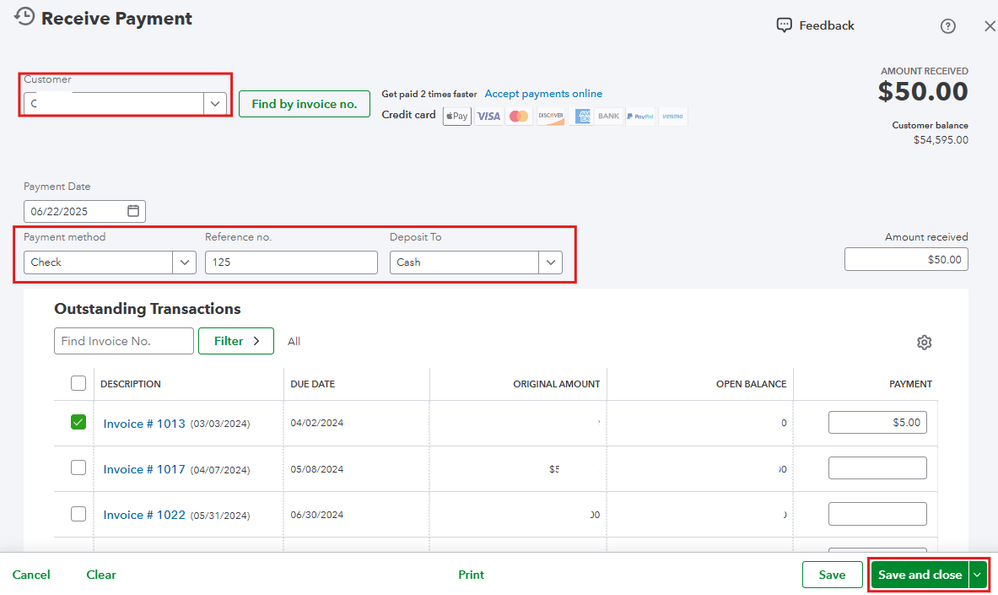Click the Visa card icon
This screenshot has width=998, height=595.
coord(488,116)
